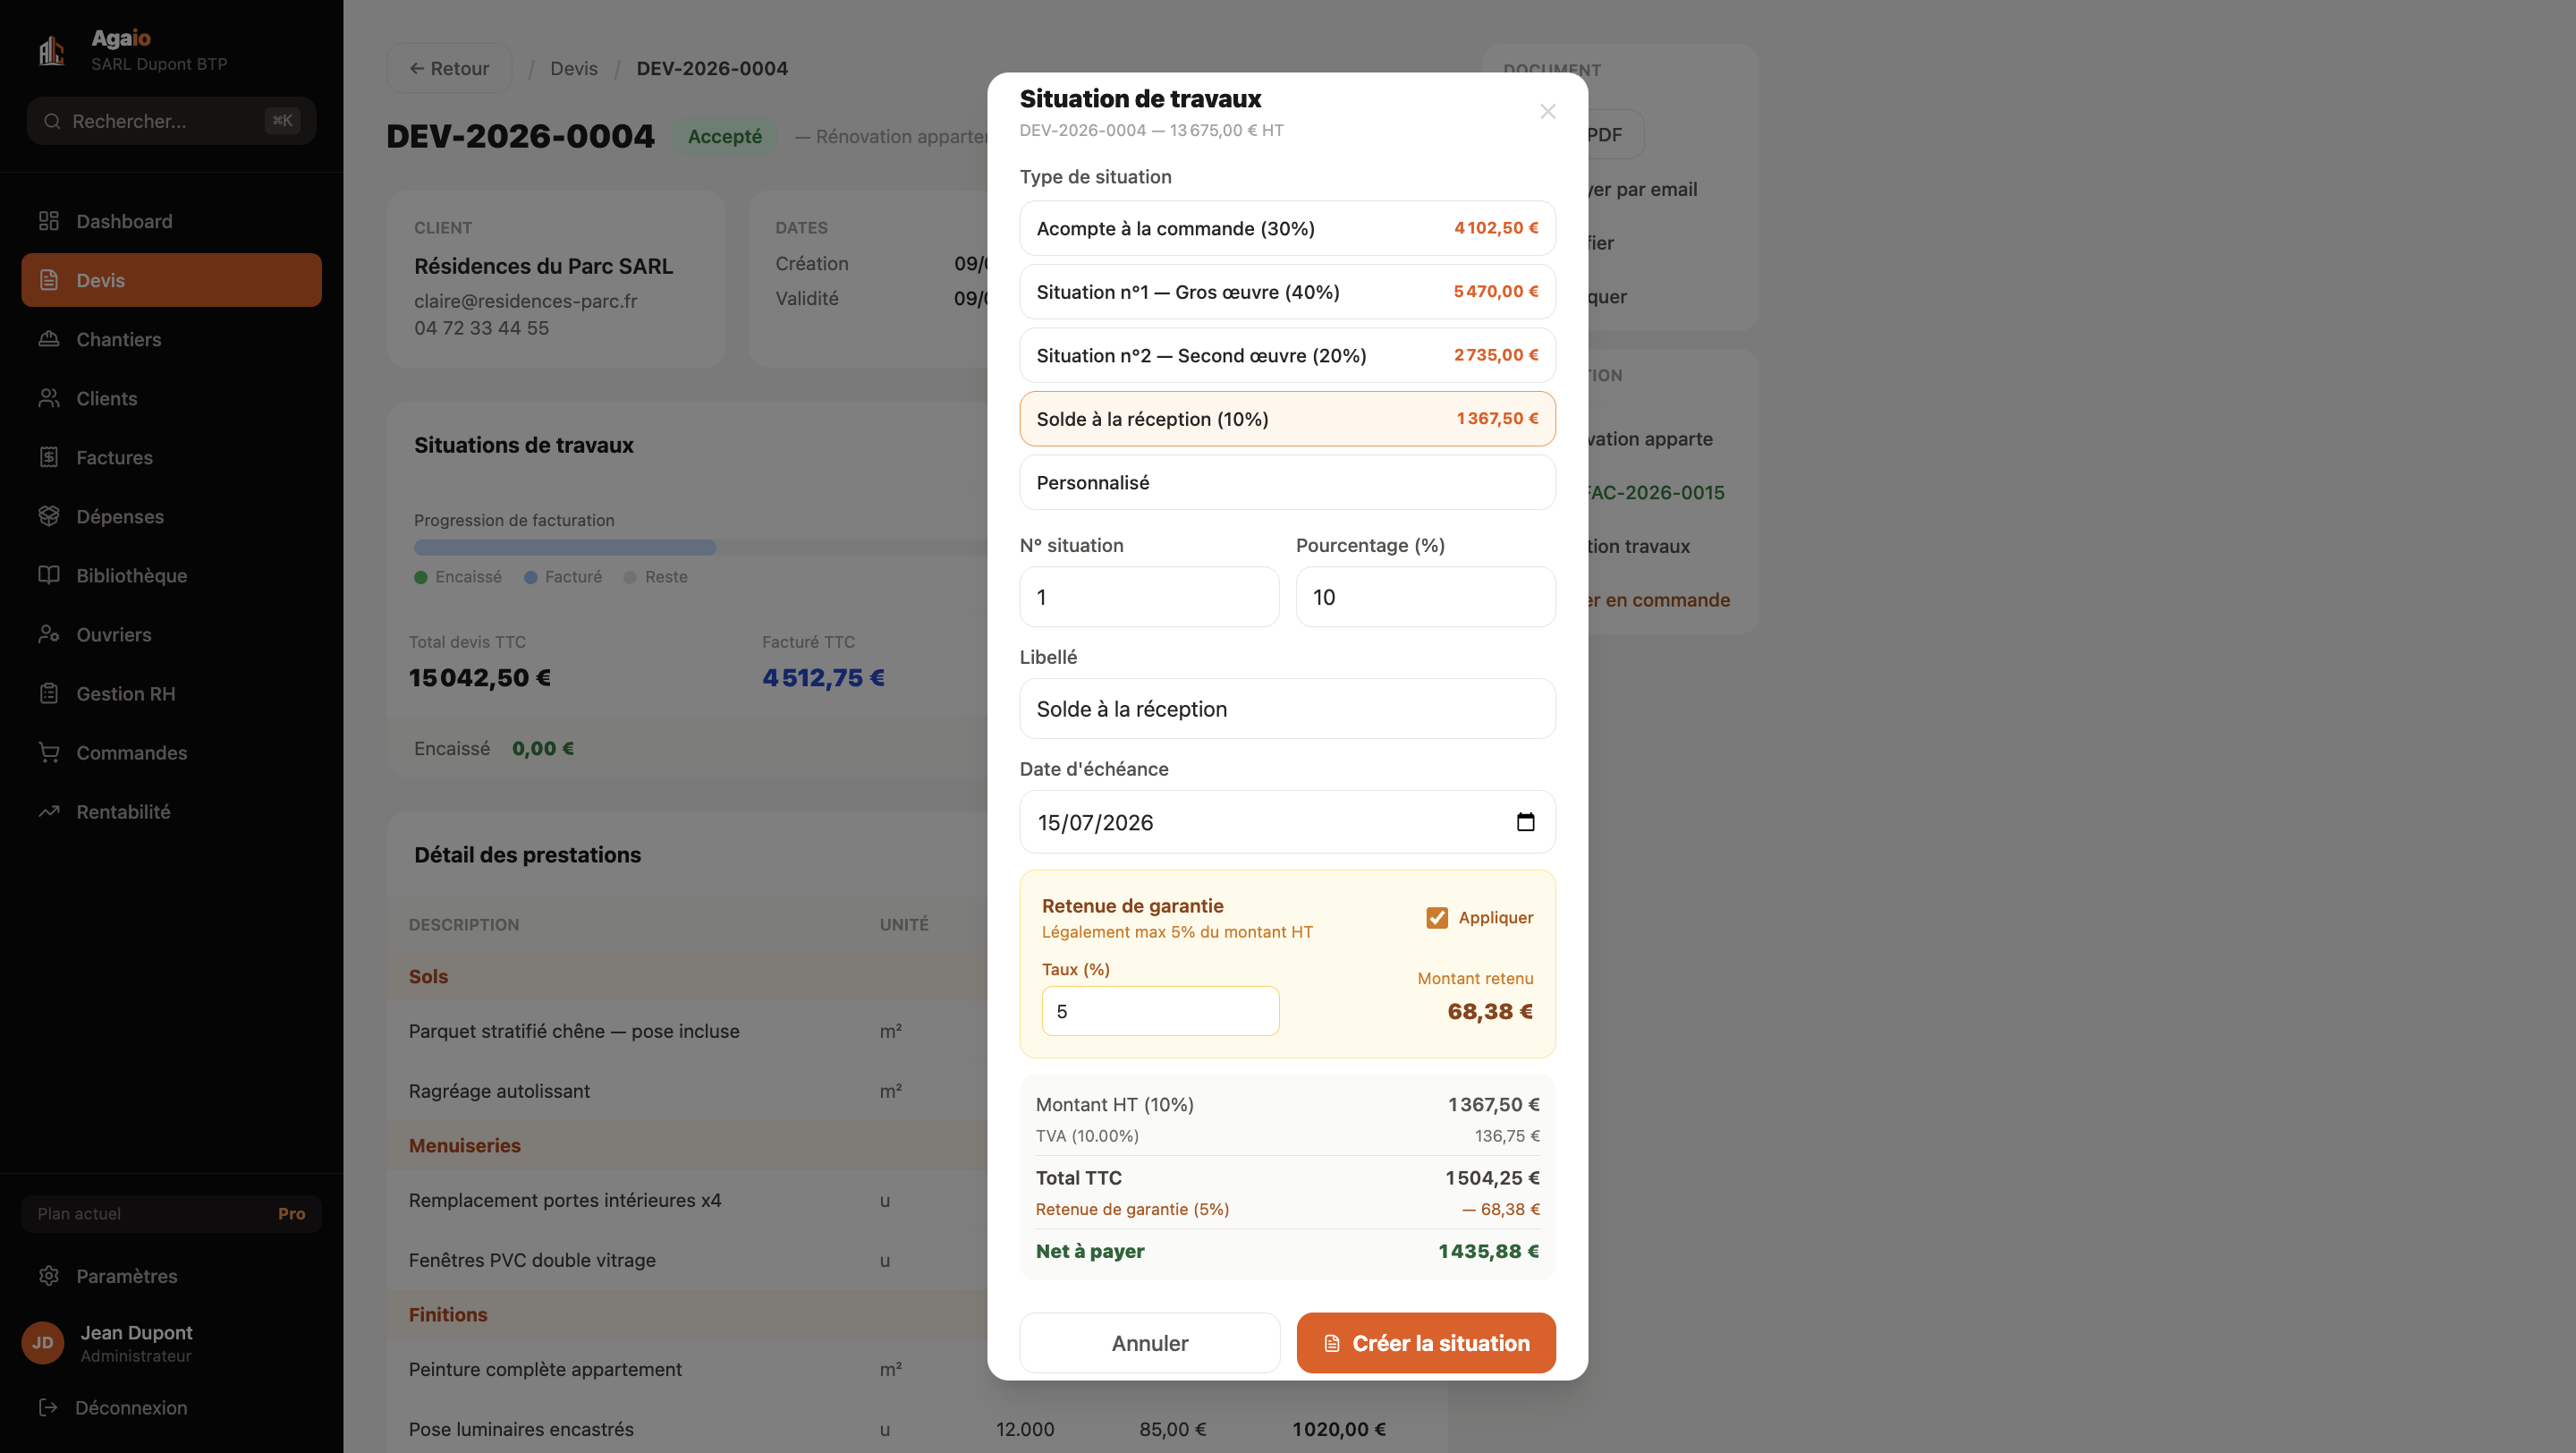Toggle the Appliquer retenue de garantie checkbox
Image resolution: width=2576 pixels, height=1453 pixels.
(x=1437, y=918)
